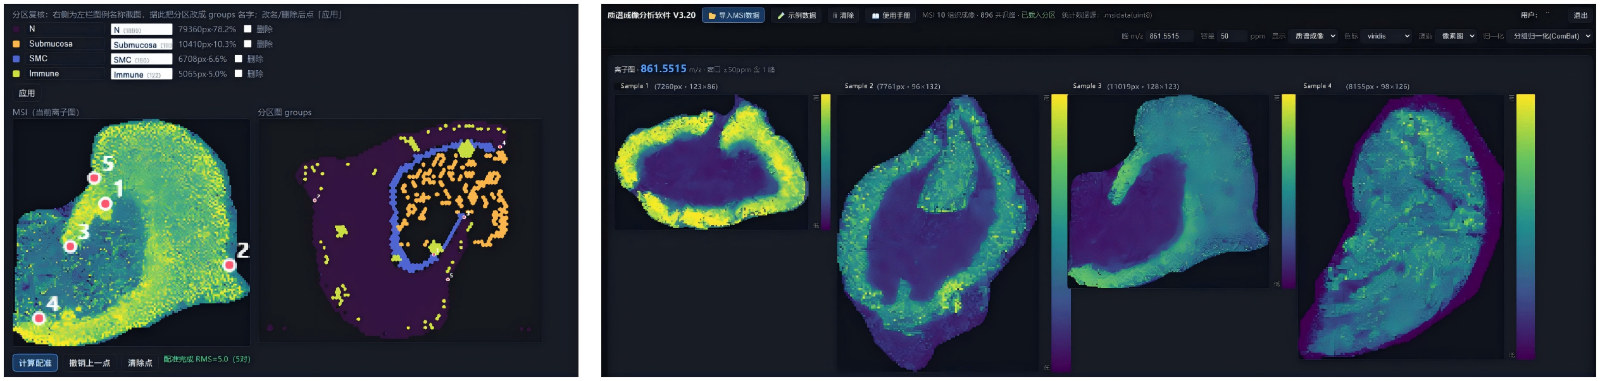Click the 计算配准 compute registration button
Viewport: 1600px width, 381px height.
point(35,362)
